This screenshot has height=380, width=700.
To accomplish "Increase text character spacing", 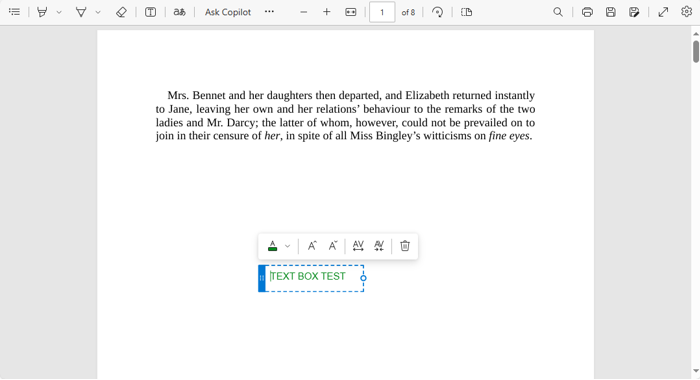I will pos(358,246).
